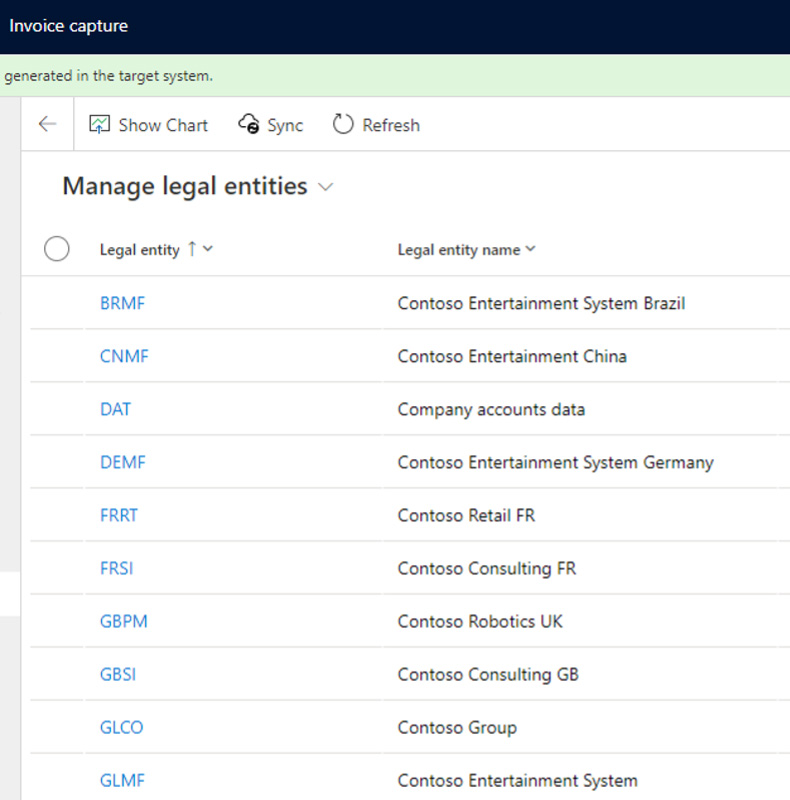Click the Sync cloud icon

click(249, 124)
